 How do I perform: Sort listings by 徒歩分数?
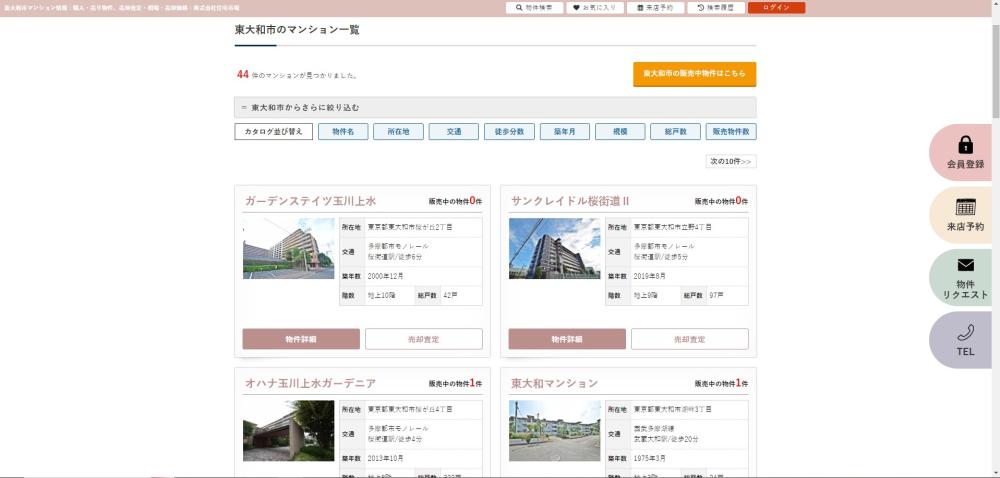click(x=510, y=132)
